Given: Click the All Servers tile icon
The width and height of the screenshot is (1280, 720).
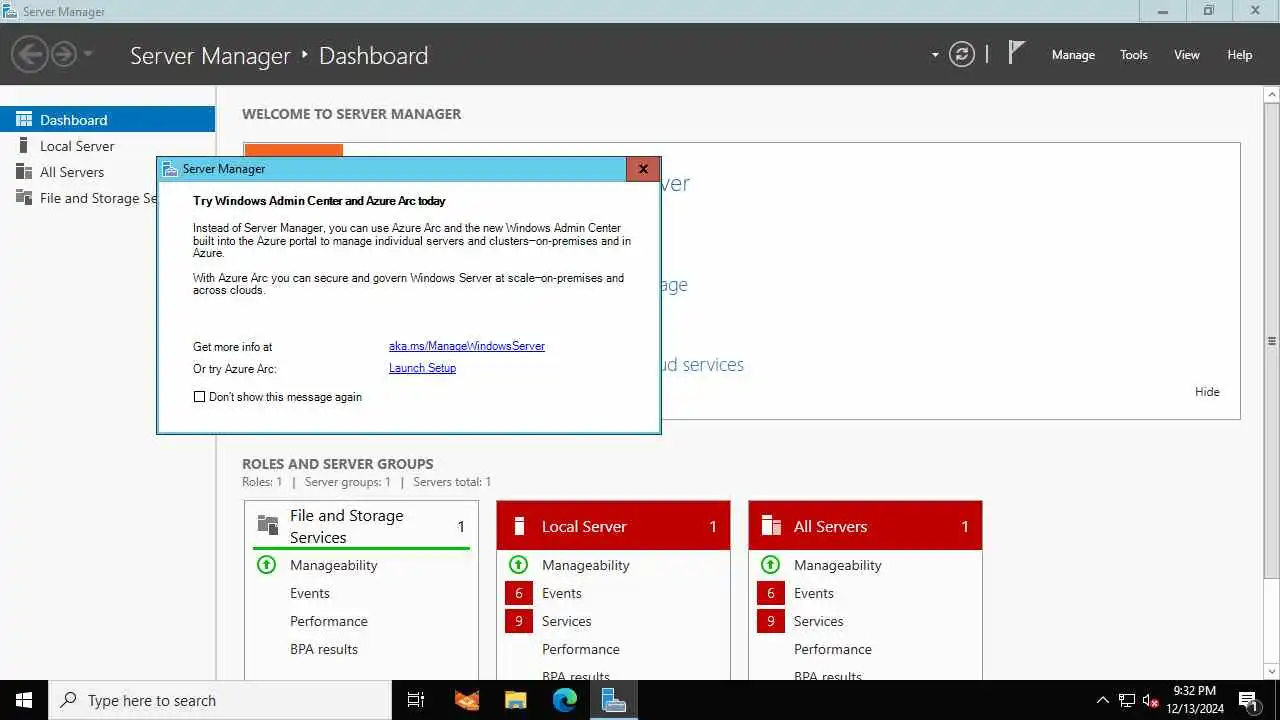Looking at the screenshot, I should pyautogui.click(x=771, y=526).
